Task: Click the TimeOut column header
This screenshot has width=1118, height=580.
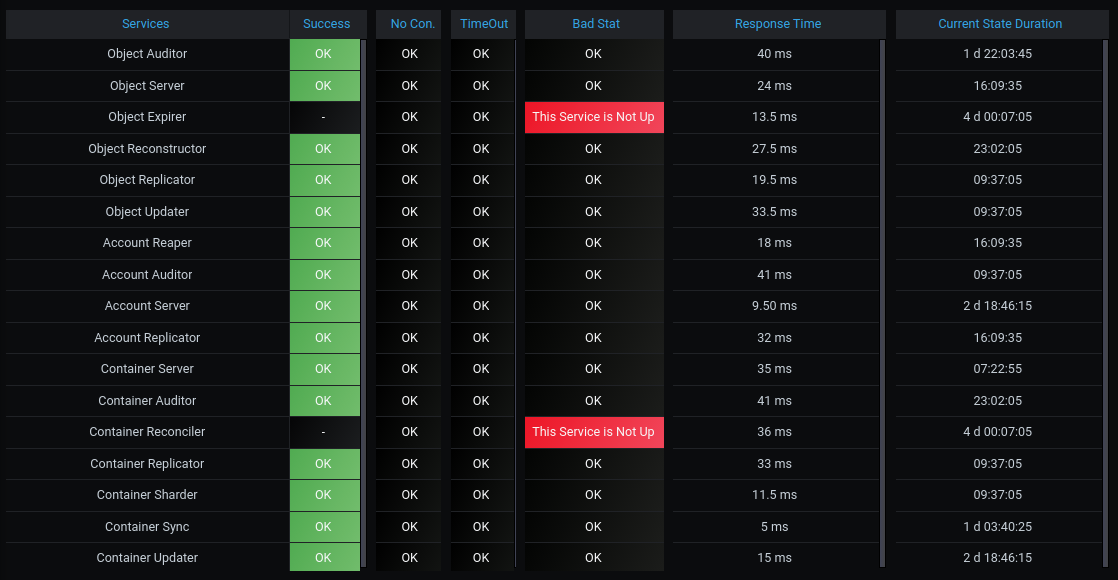Action: [484, 24]
